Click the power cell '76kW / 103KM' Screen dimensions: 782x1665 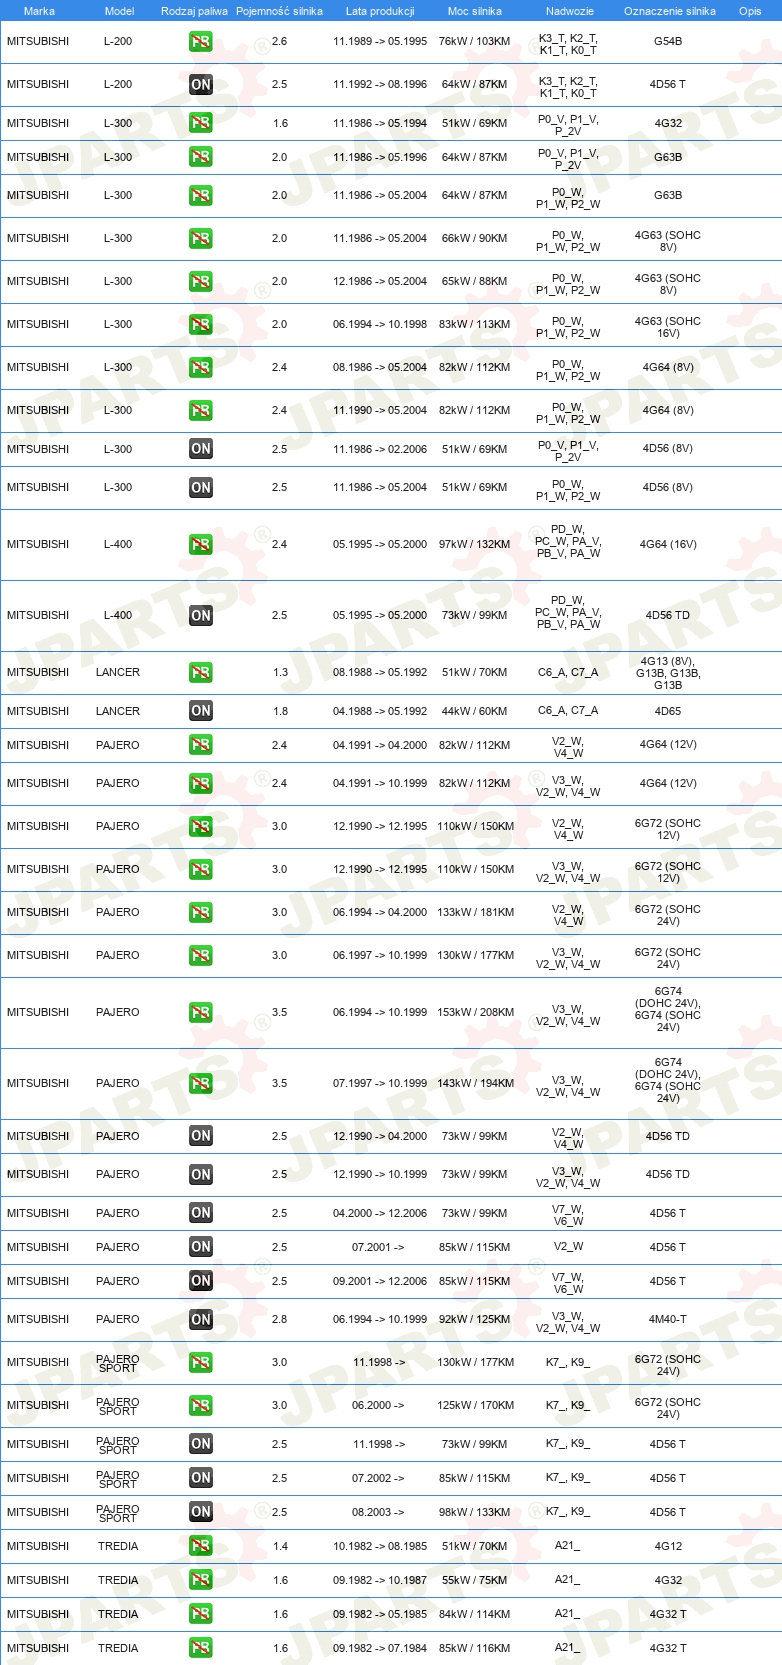point(475,42)
